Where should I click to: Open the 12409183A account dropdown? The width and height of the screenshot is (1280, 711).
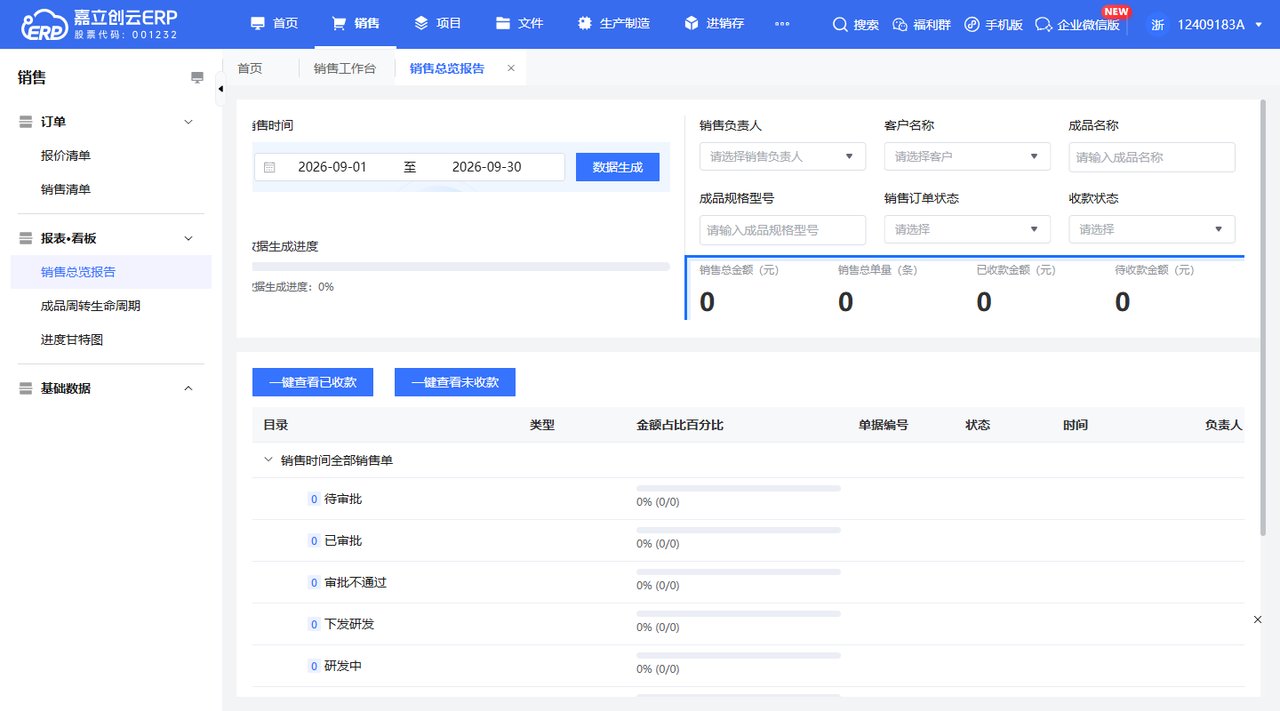pyautogui.click(x=1220, y=24)
